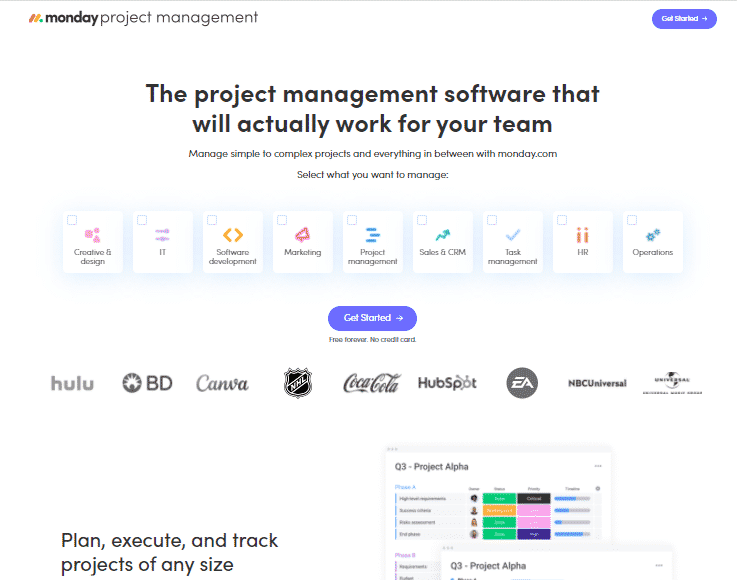Click the Critical priority cell
Screen dimensions: 737x580
[x=533, y=498]
